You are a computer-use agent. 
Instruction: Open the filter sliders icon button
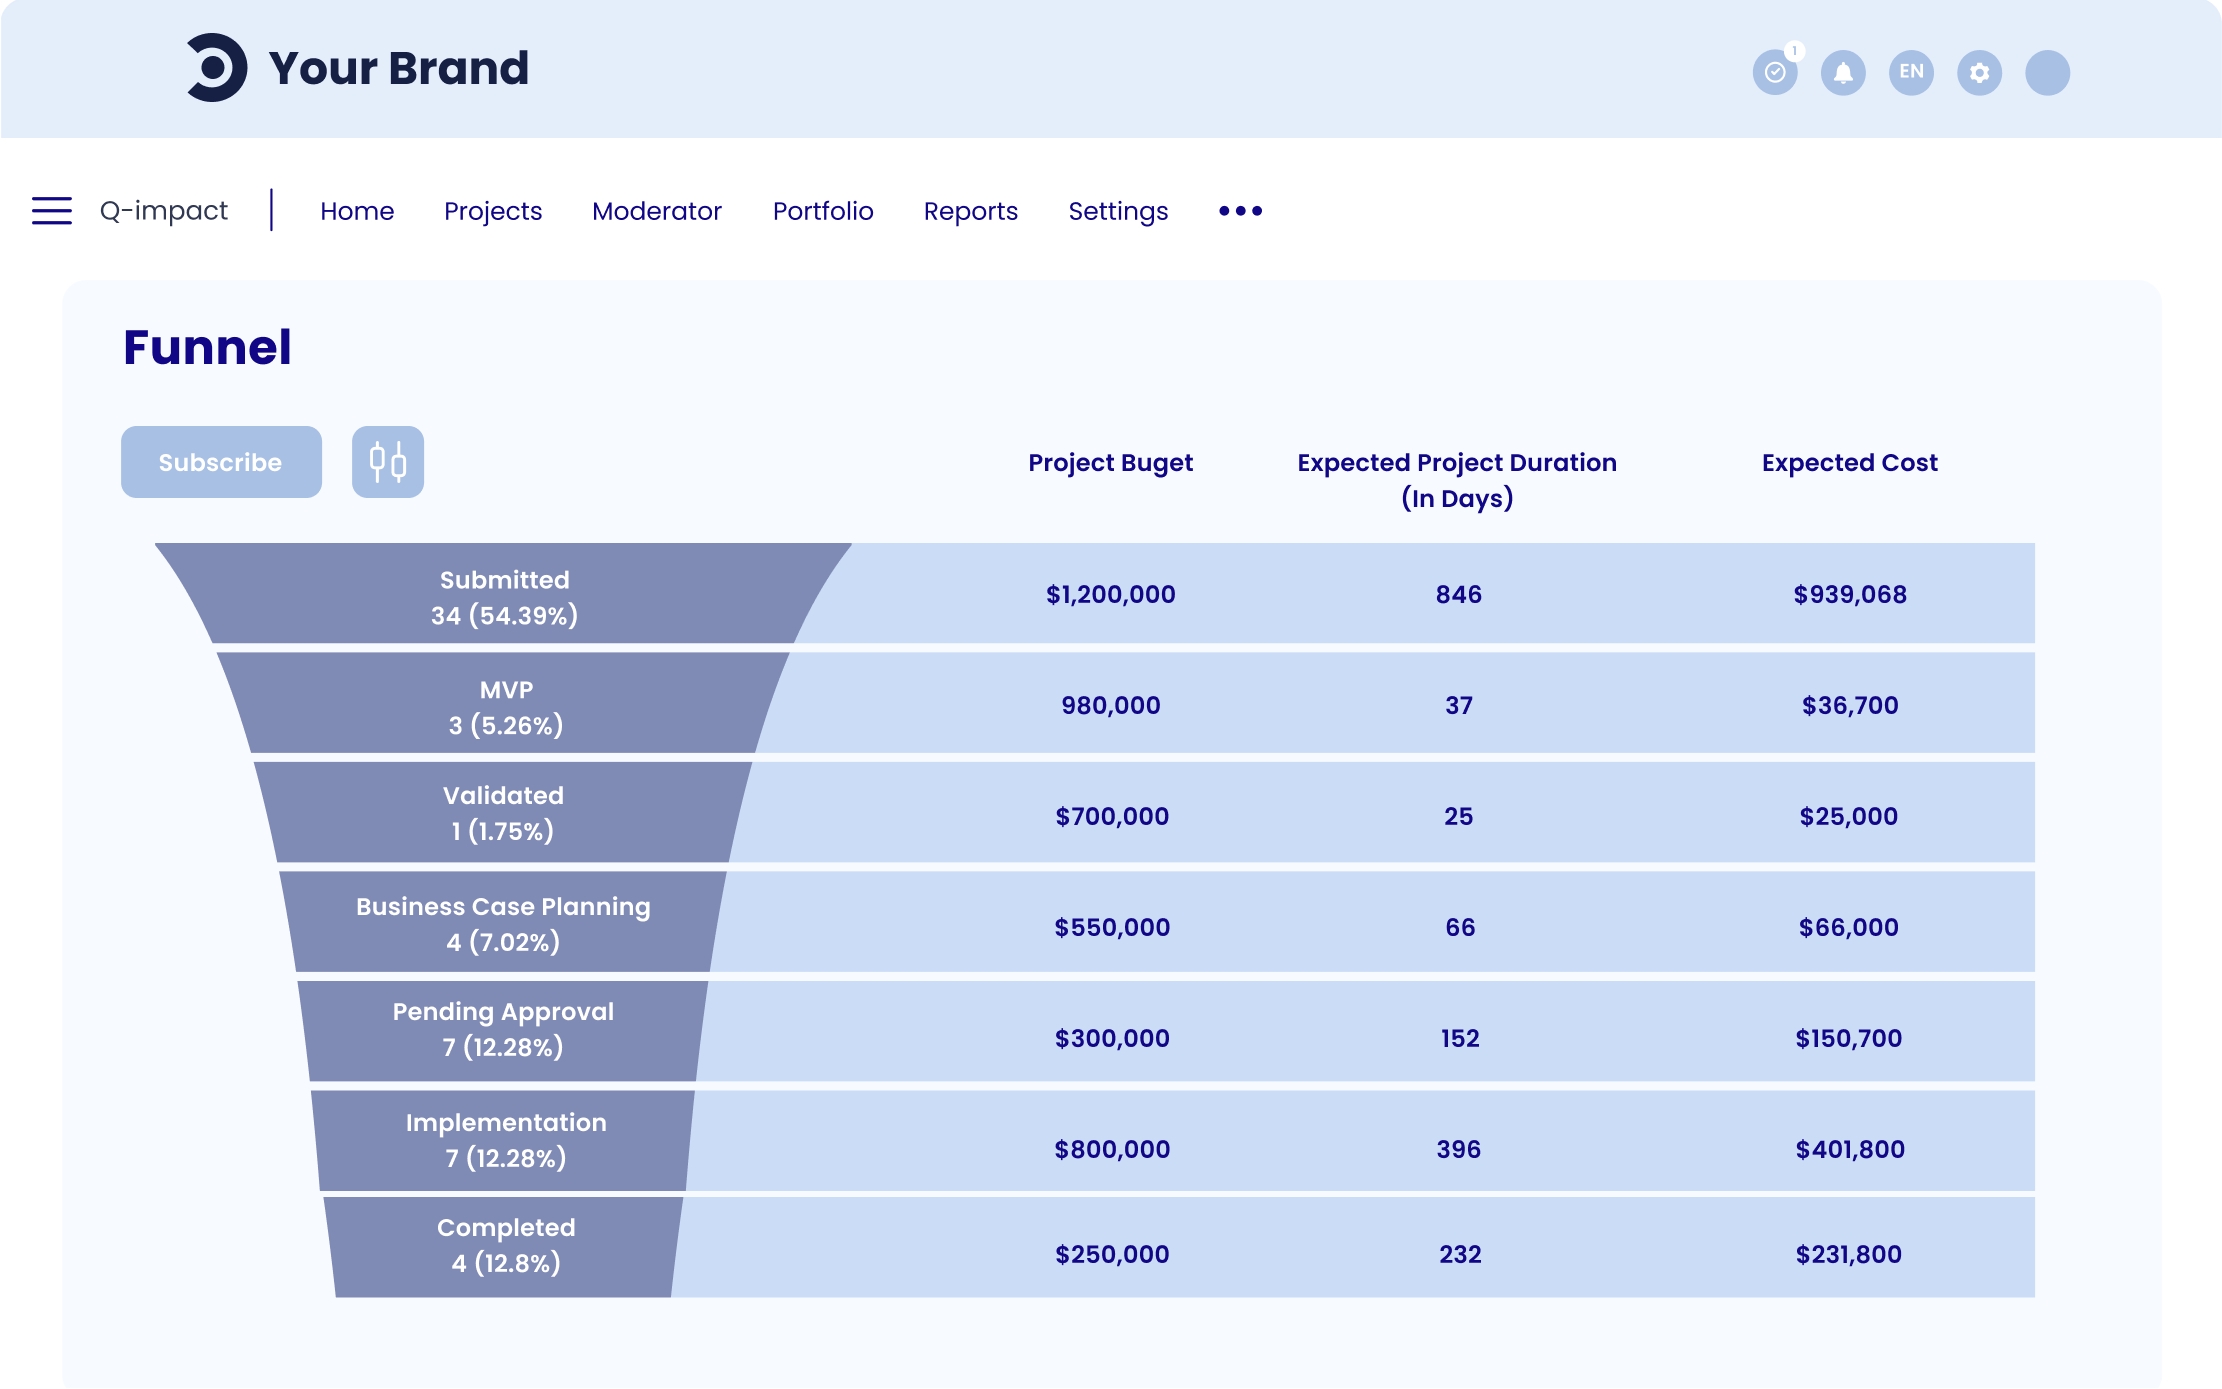point(388,462)
